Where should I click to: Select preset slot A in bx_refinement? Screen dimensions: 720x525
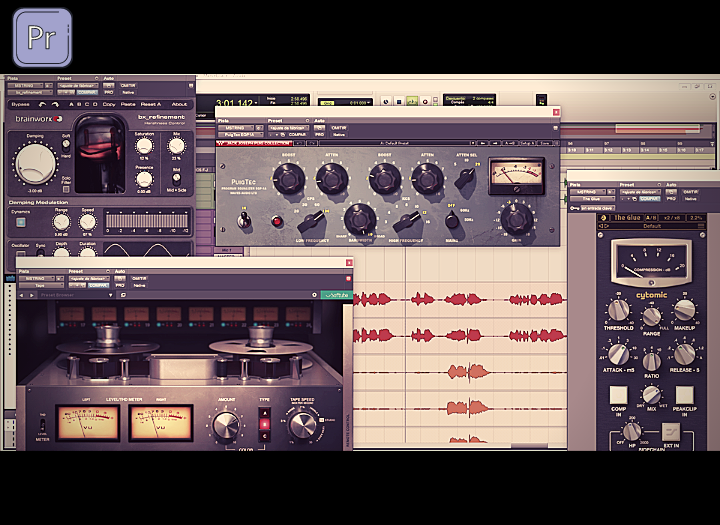pos(71,105)
